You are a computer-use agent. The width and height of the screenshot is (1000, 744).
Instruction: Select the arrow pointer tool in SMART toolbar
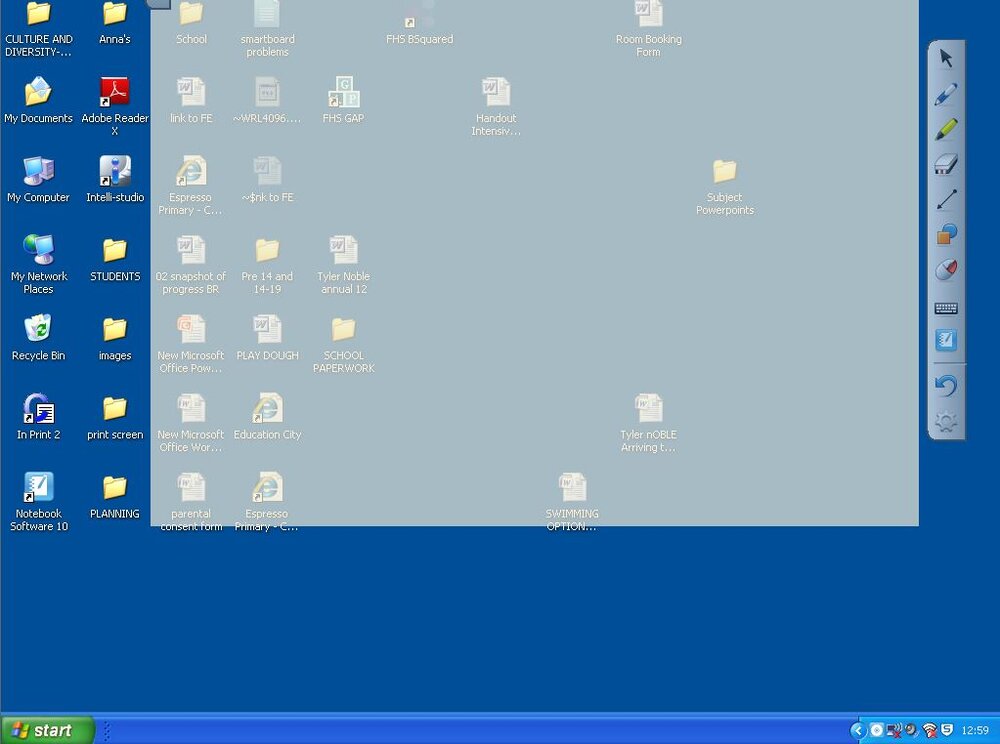click(x=946, y=59)
